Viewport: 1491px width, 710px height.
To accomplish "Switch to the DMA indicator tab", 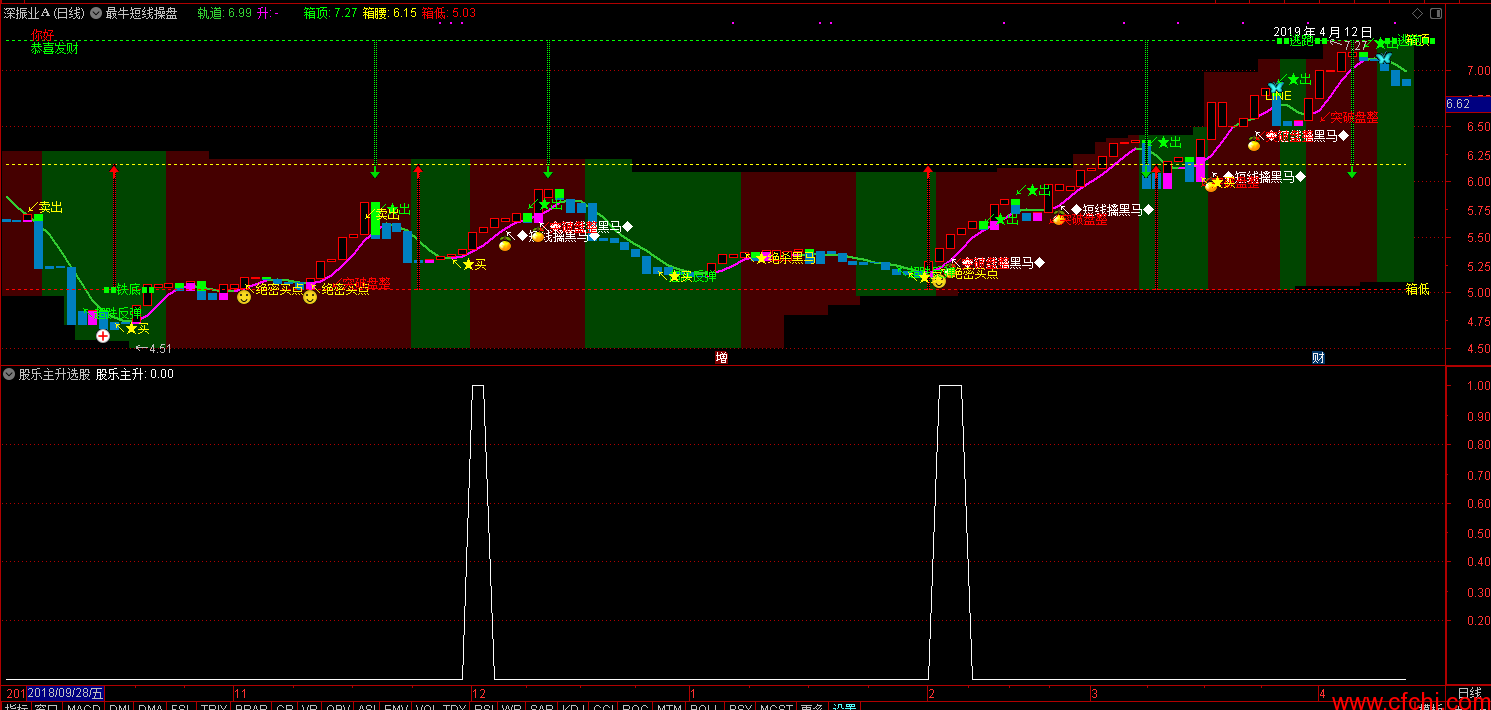I will (150, 705).
